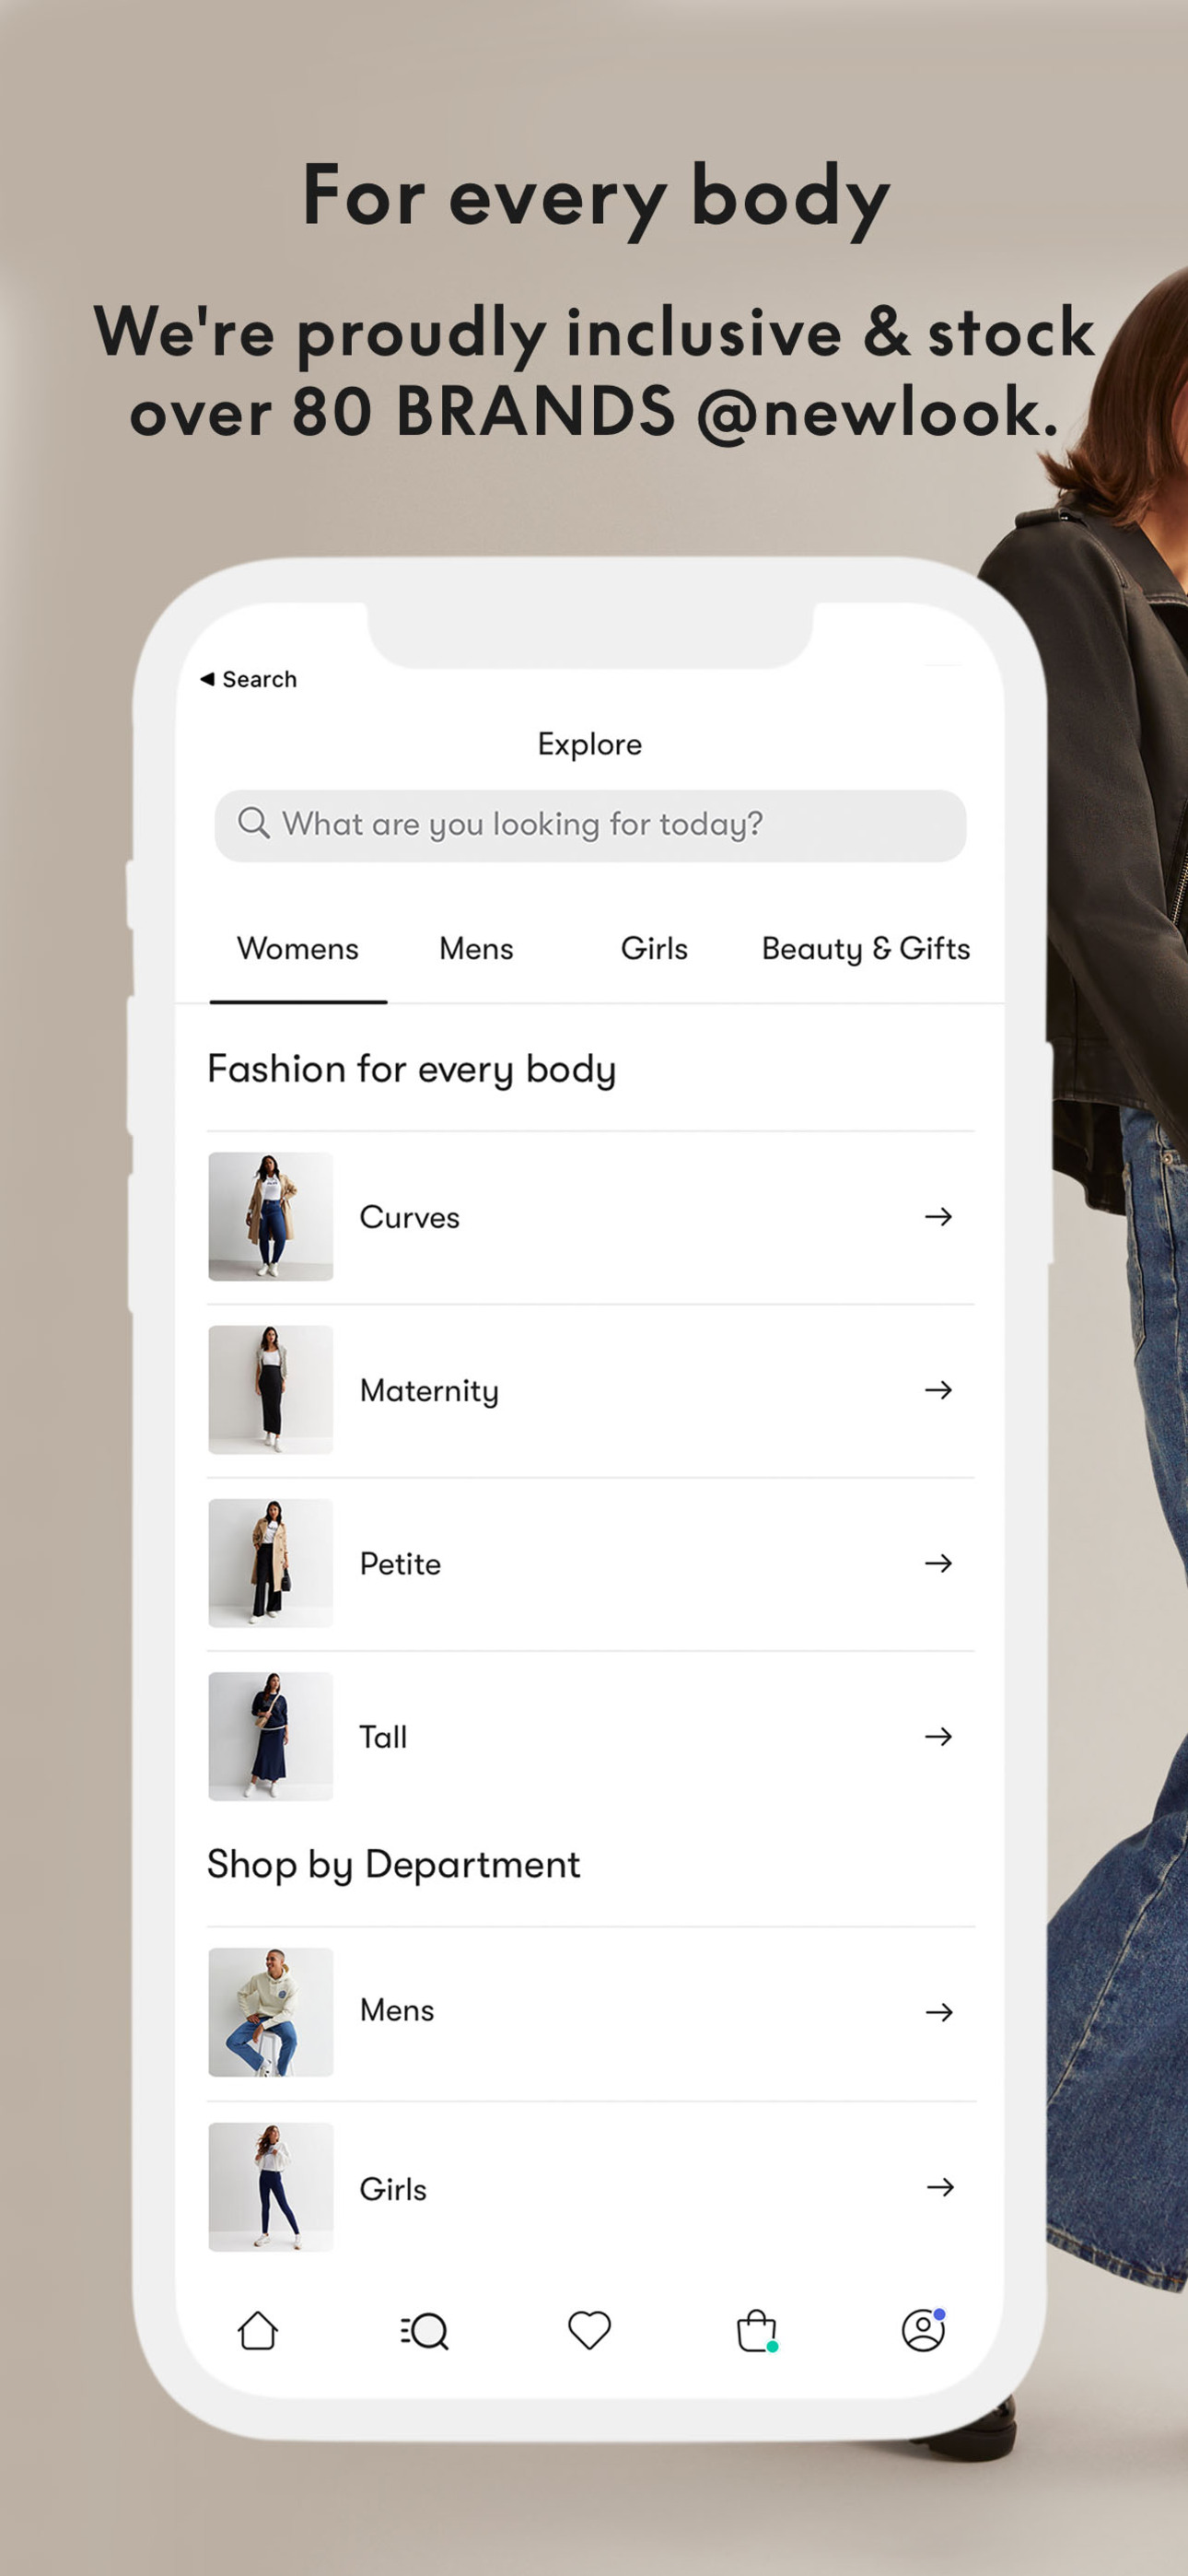Open the account profile icon
This screenshot has width=1188, height=2576.
point(923,2329)
